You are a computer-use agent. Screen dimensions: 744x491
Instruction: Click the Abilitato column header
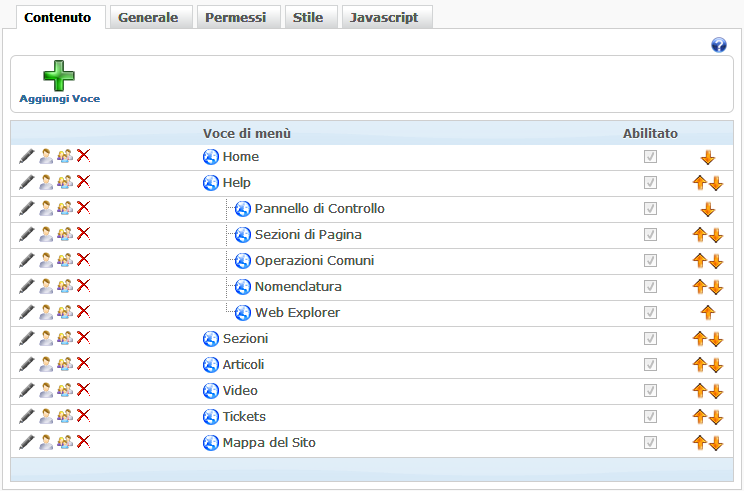[650, 133]
